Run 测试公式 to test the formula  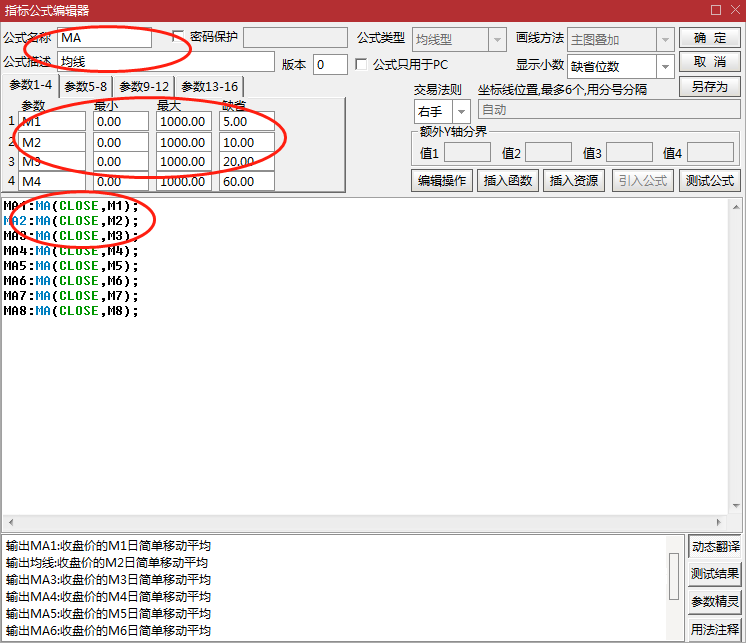(x=709, y=181)
